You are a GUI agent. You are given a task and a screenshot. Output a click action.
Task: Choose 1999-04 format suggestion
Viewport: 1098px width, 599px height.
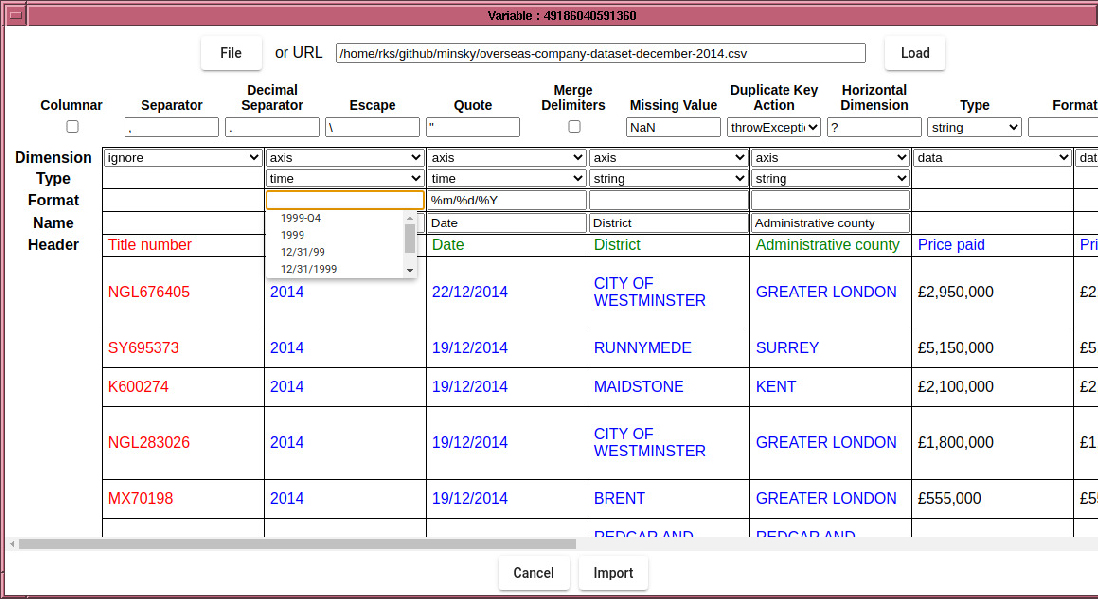tap(335, 218)
